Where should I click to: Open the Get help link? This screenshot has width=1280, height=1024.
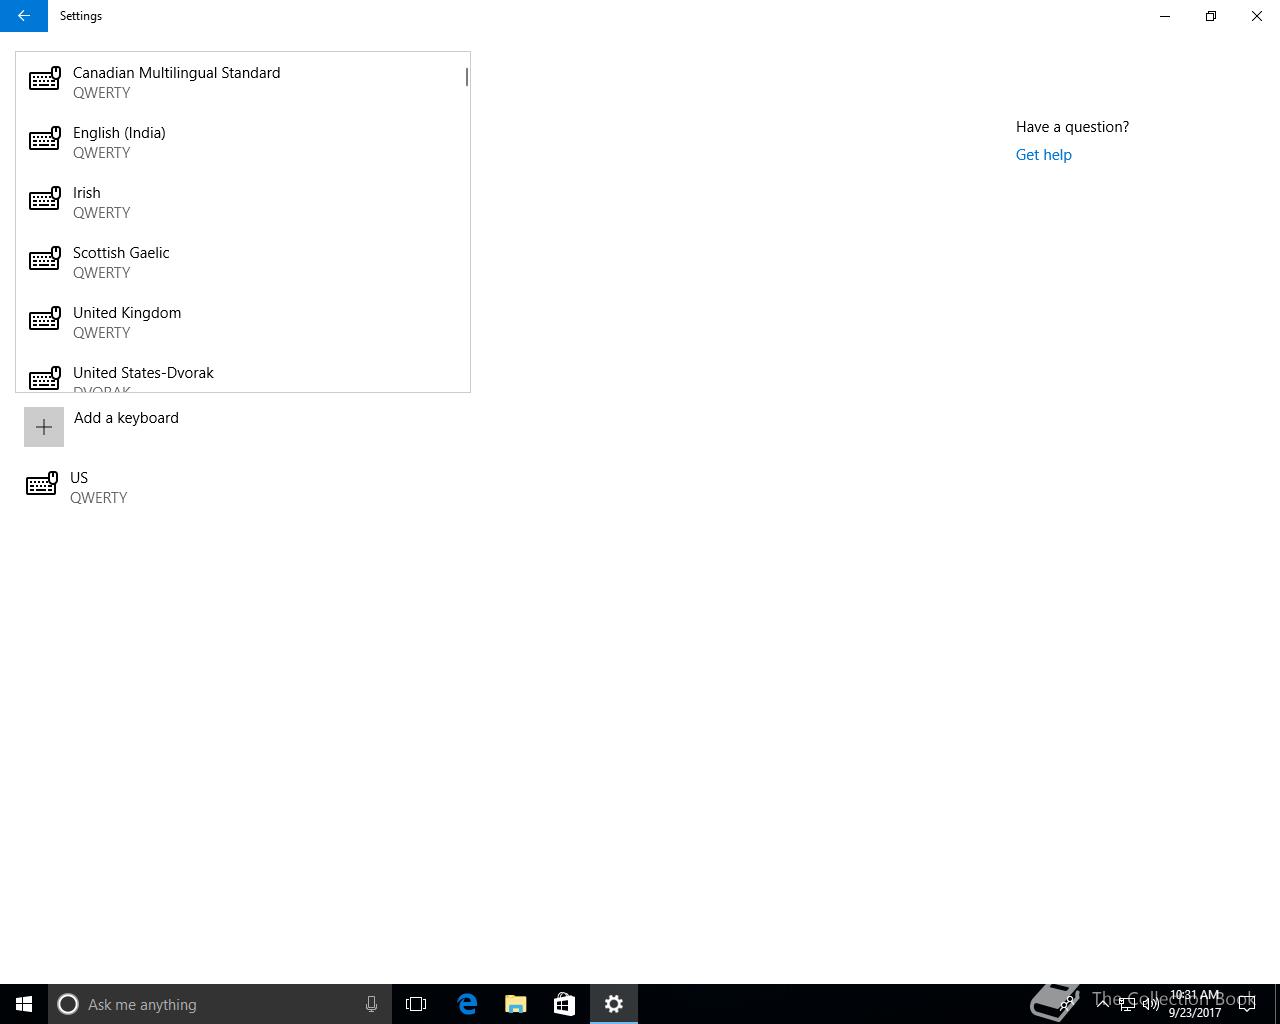tap(1043, 155)
